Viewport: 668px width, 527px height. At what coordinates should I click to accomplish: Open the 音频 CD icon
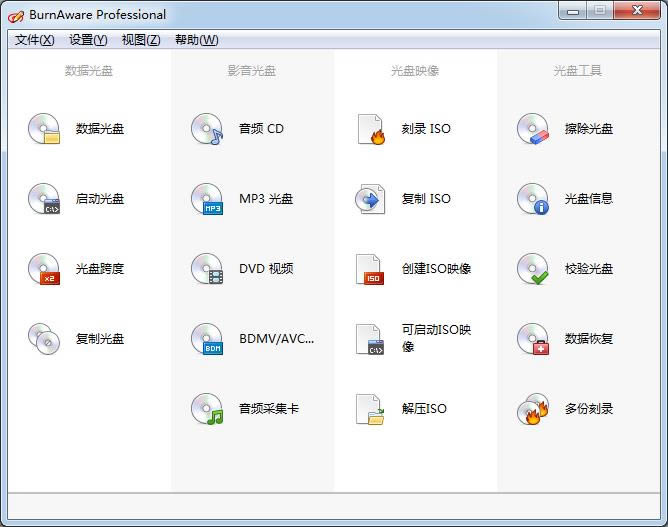[x=207, y=129]
